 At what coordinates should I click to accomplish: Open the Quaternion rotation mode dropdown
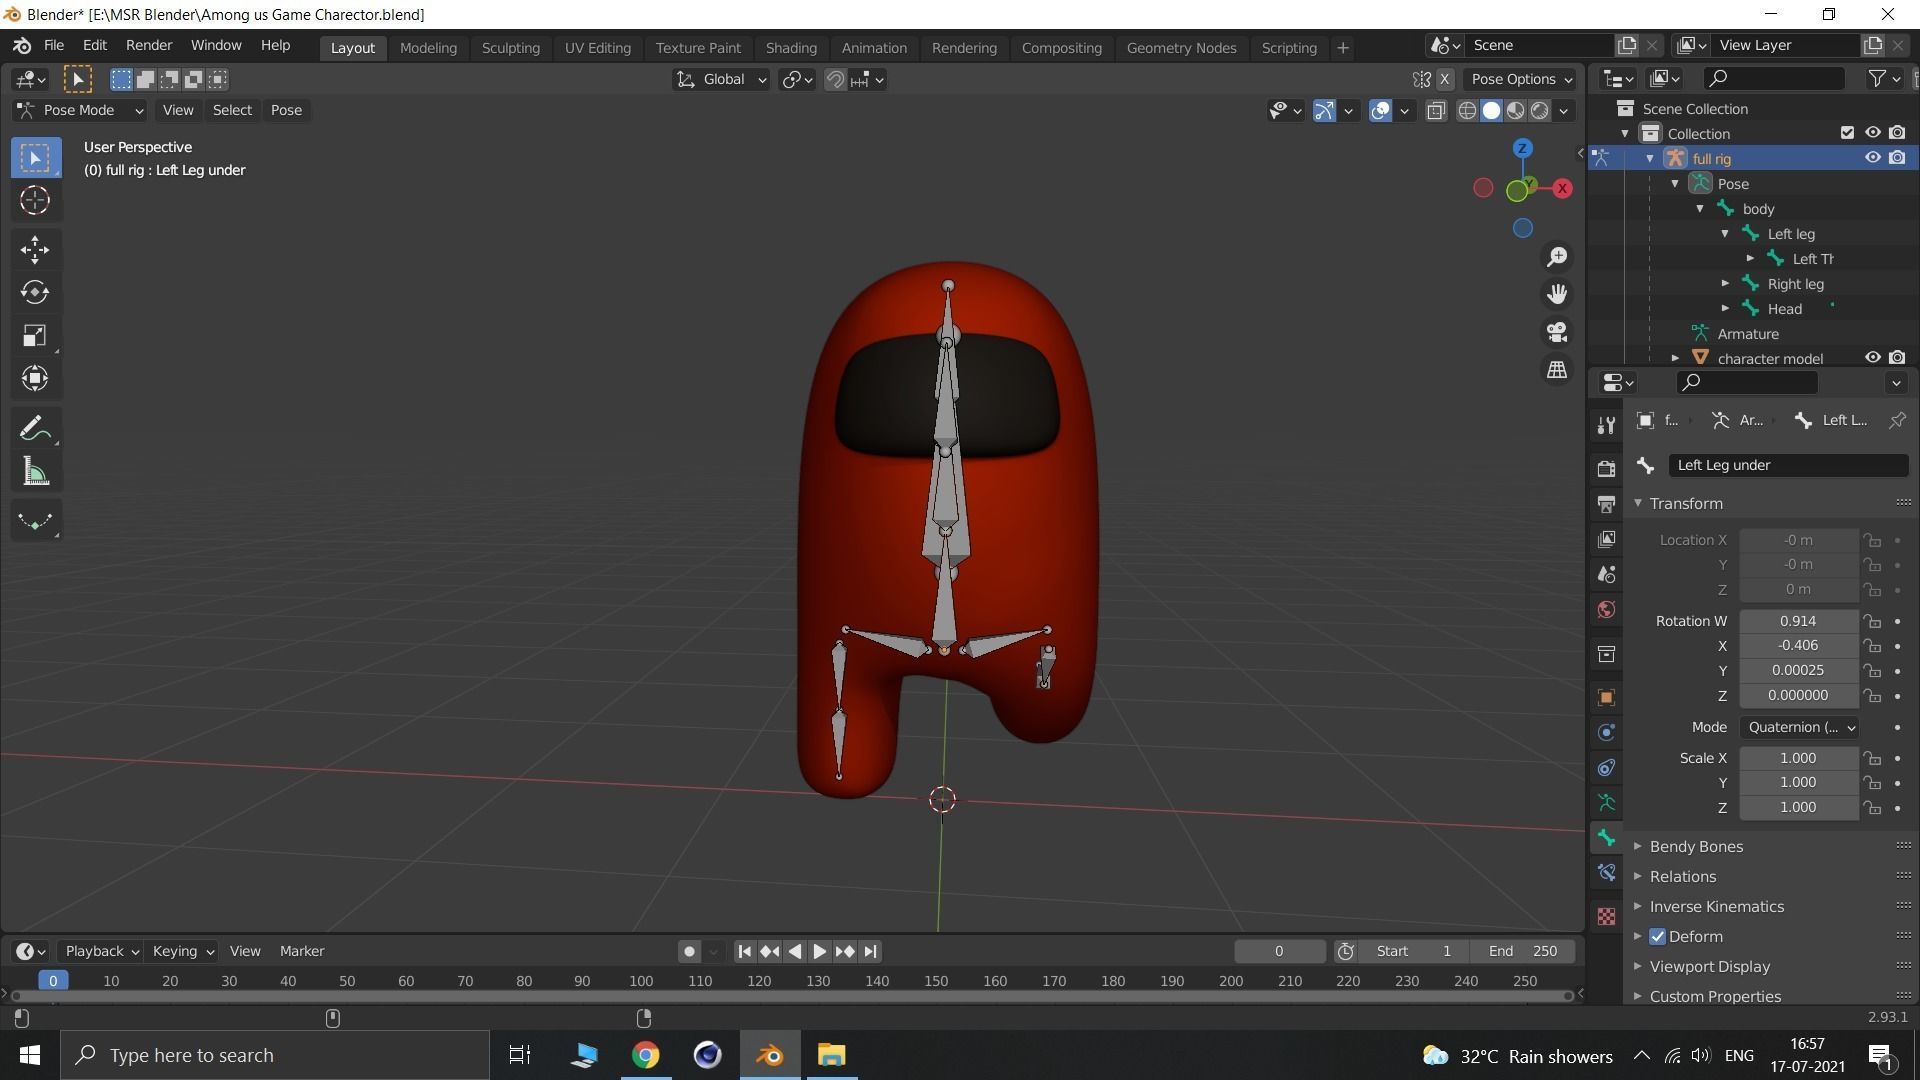click(1800, 728)
